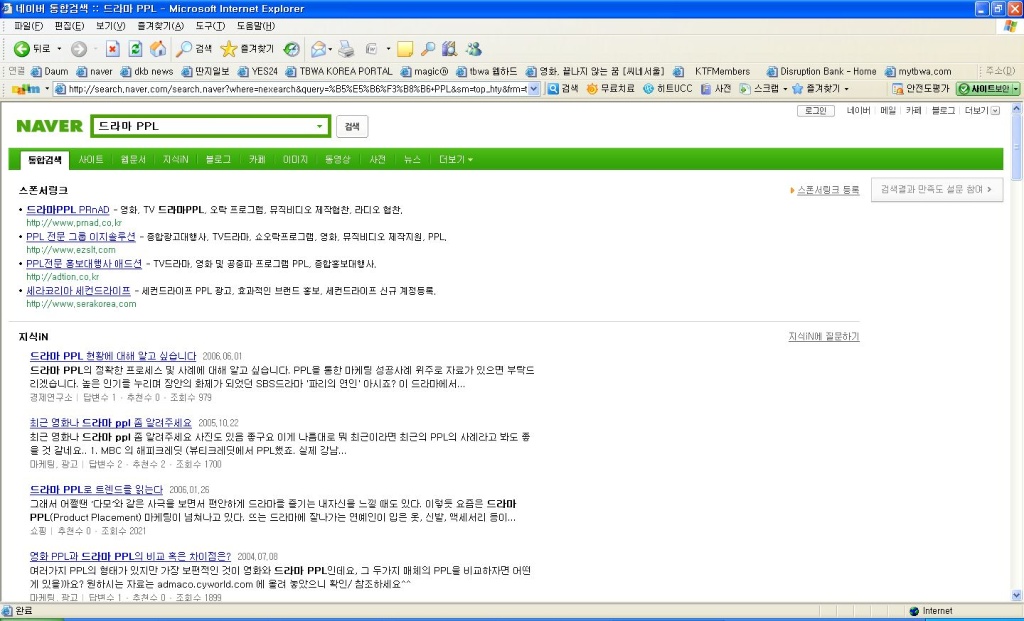The image size is (1024, 621).
Task: Switch to the 이미지 search tab
Action: tap(295, 159)
